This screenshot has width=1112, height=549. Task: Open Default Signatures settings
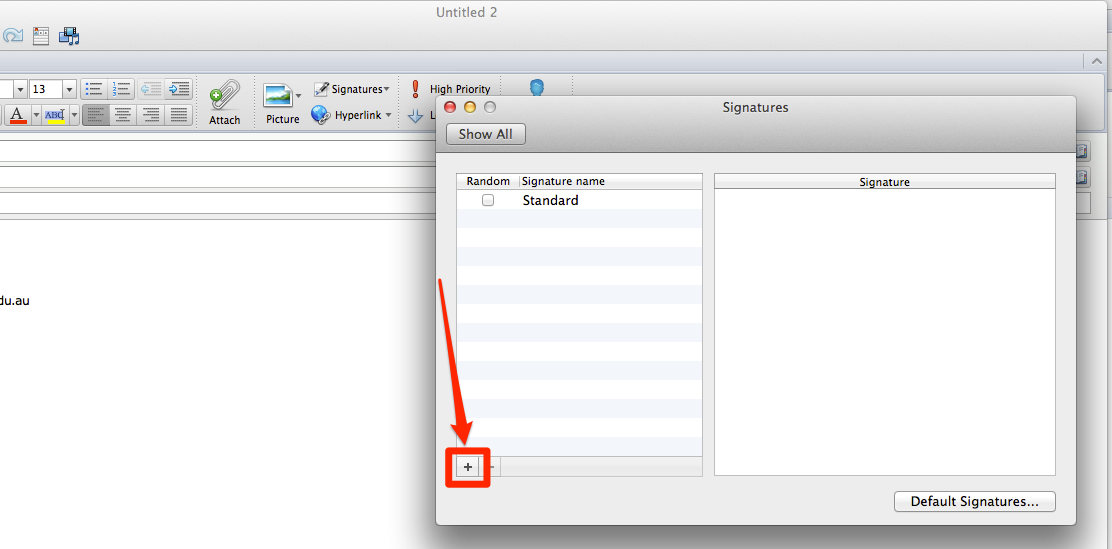(974, 501)
